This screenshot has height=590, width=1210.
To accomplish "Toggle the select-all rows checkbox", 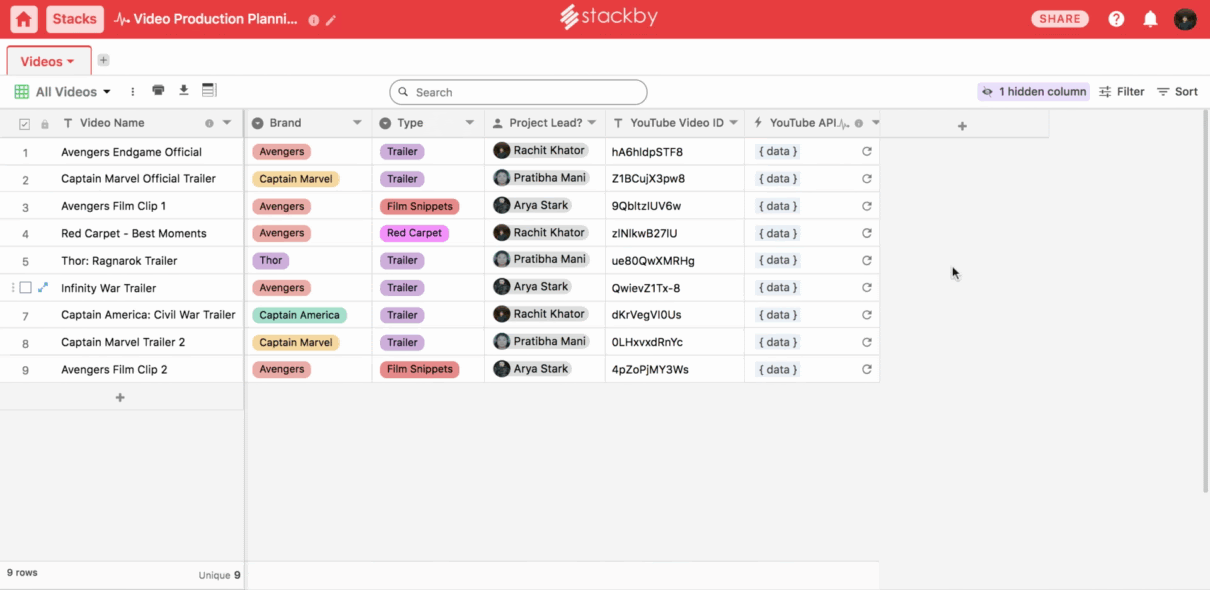I will tap(25, 124).
